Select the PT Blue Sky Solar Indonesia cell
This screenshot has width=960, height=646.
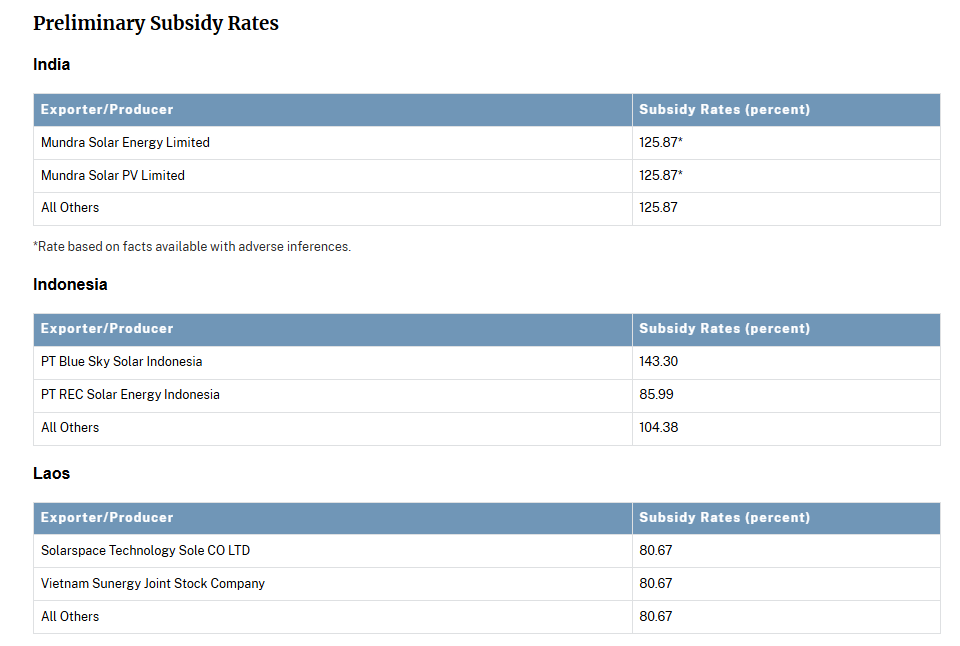[121, 362]
